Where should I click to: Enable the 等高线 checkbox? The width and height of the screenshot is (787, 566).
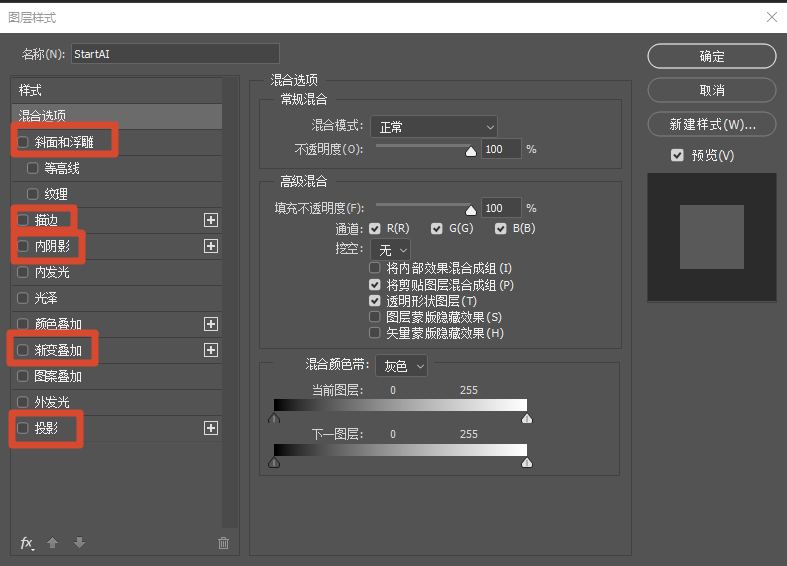[33, 168]
